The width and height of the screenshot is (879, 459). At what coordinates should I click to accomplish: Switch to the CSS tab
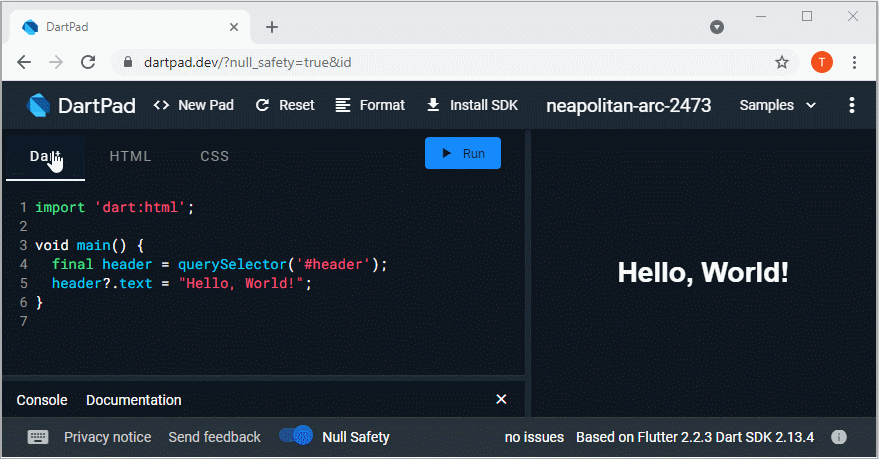tap(215, 156)
